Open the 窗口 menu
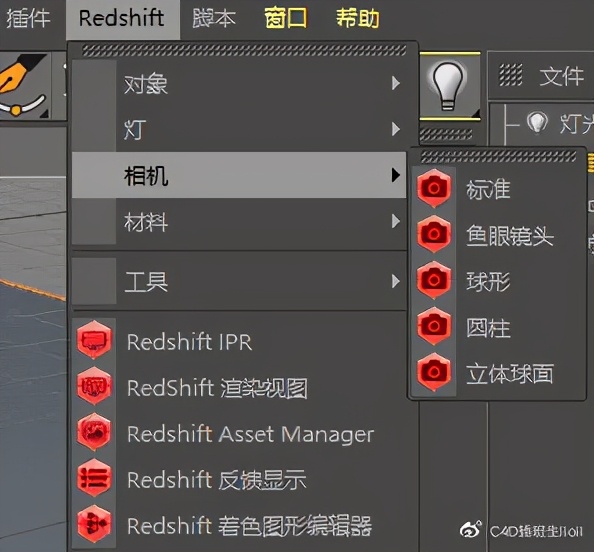The height and width of the screenshot is (552, 594). point(286,18)
